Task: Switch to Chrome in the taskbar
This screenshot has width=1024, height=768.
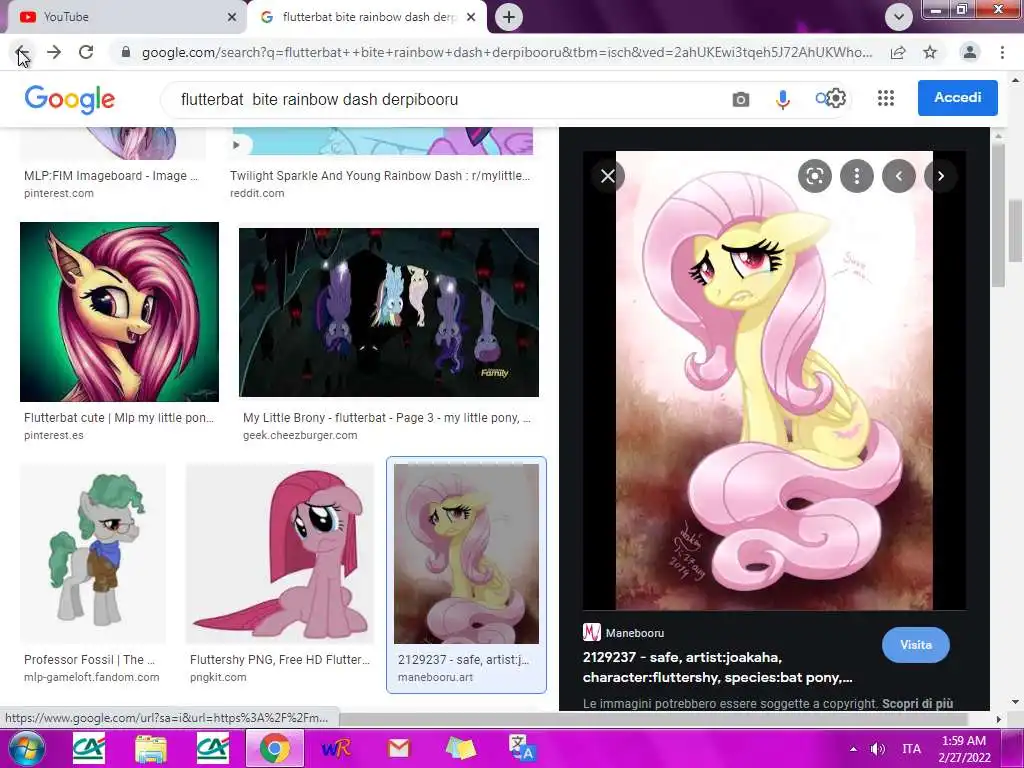Action: (275, 748)
